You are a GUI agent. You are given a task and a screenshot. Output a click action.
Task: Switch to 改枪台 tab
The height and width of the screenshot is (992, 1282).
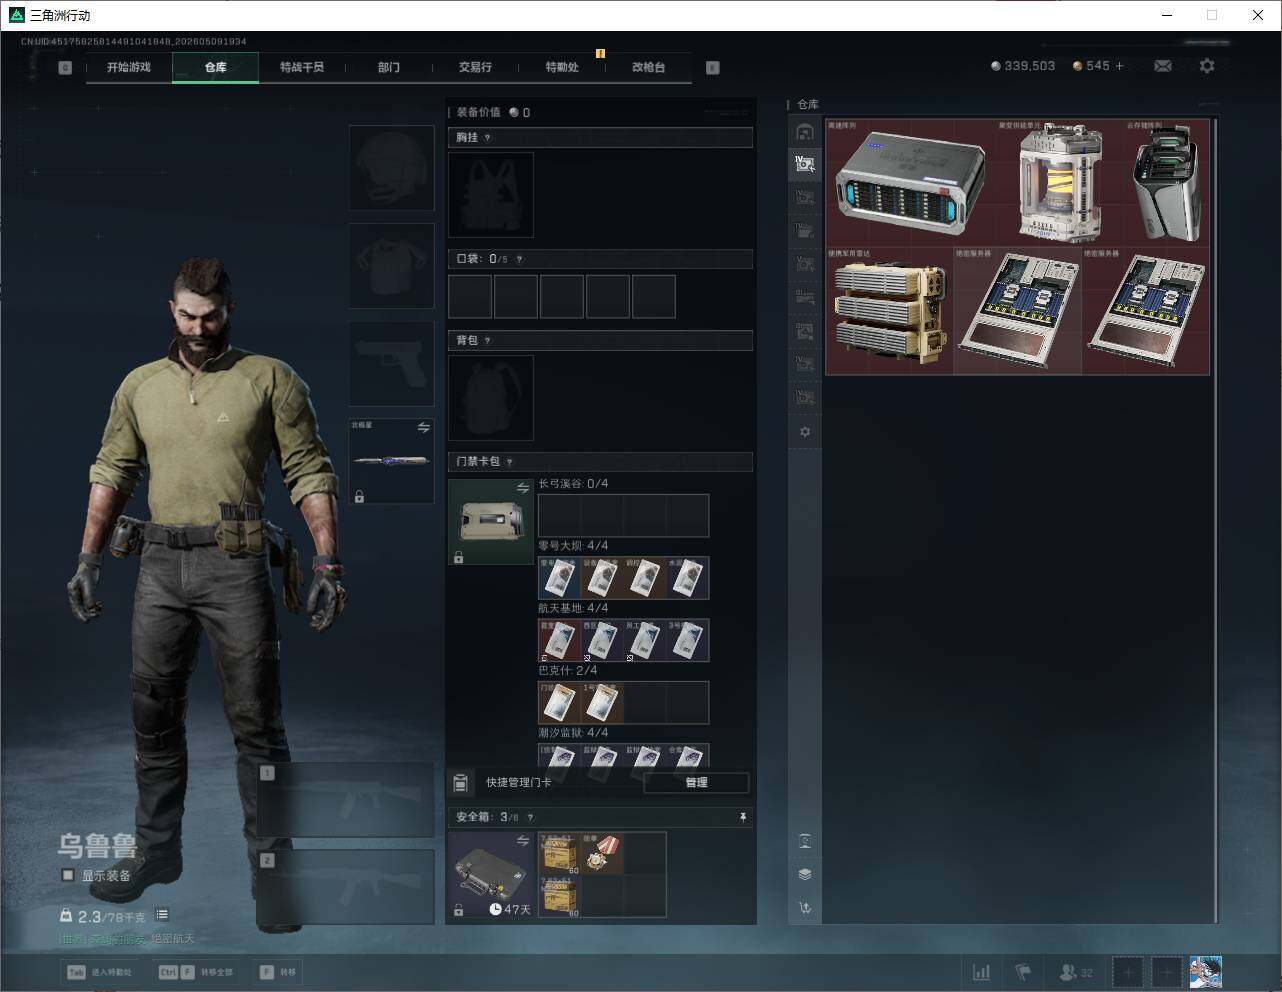[x=648, y=67]
